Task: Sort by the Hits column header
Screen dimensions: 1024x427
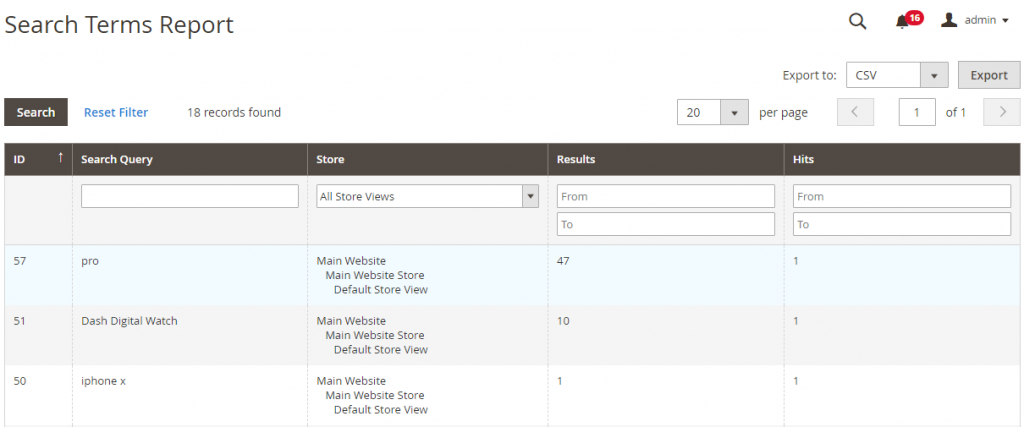Action: tap(902, 159)
